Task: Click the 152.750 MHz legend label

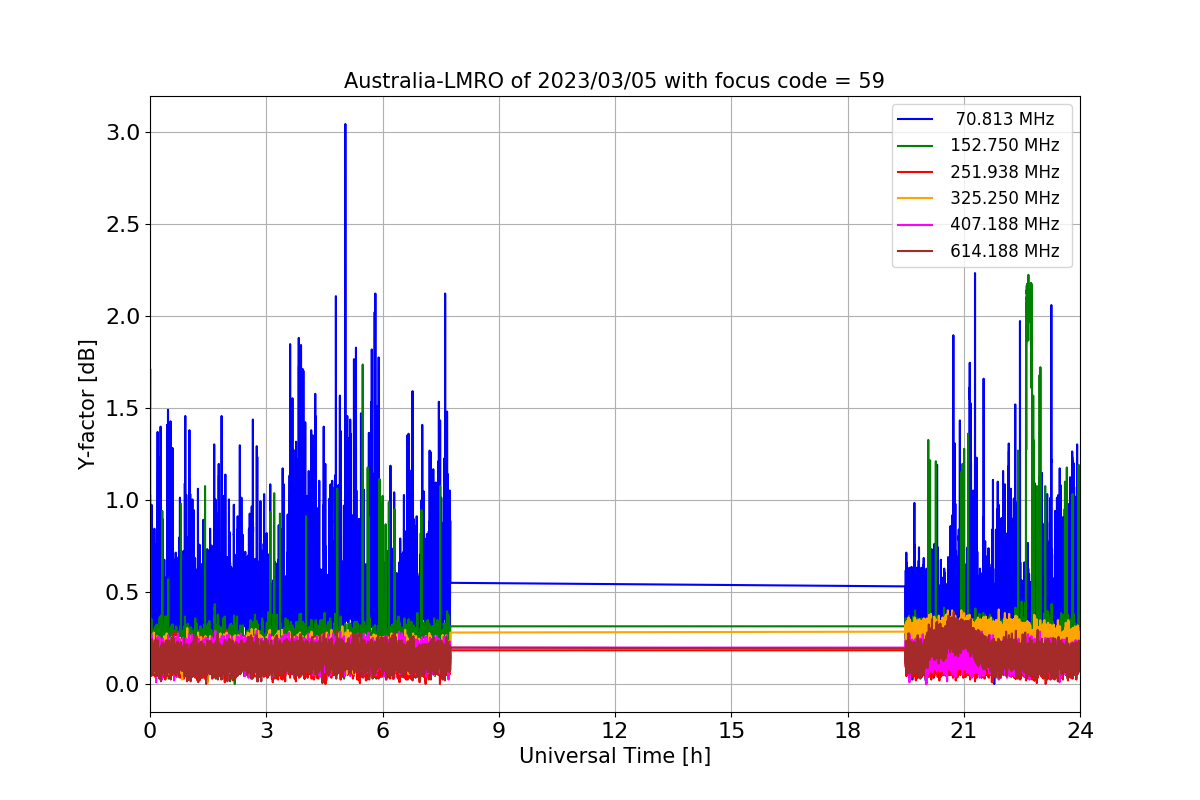Action: click(x=1005, y=145)
